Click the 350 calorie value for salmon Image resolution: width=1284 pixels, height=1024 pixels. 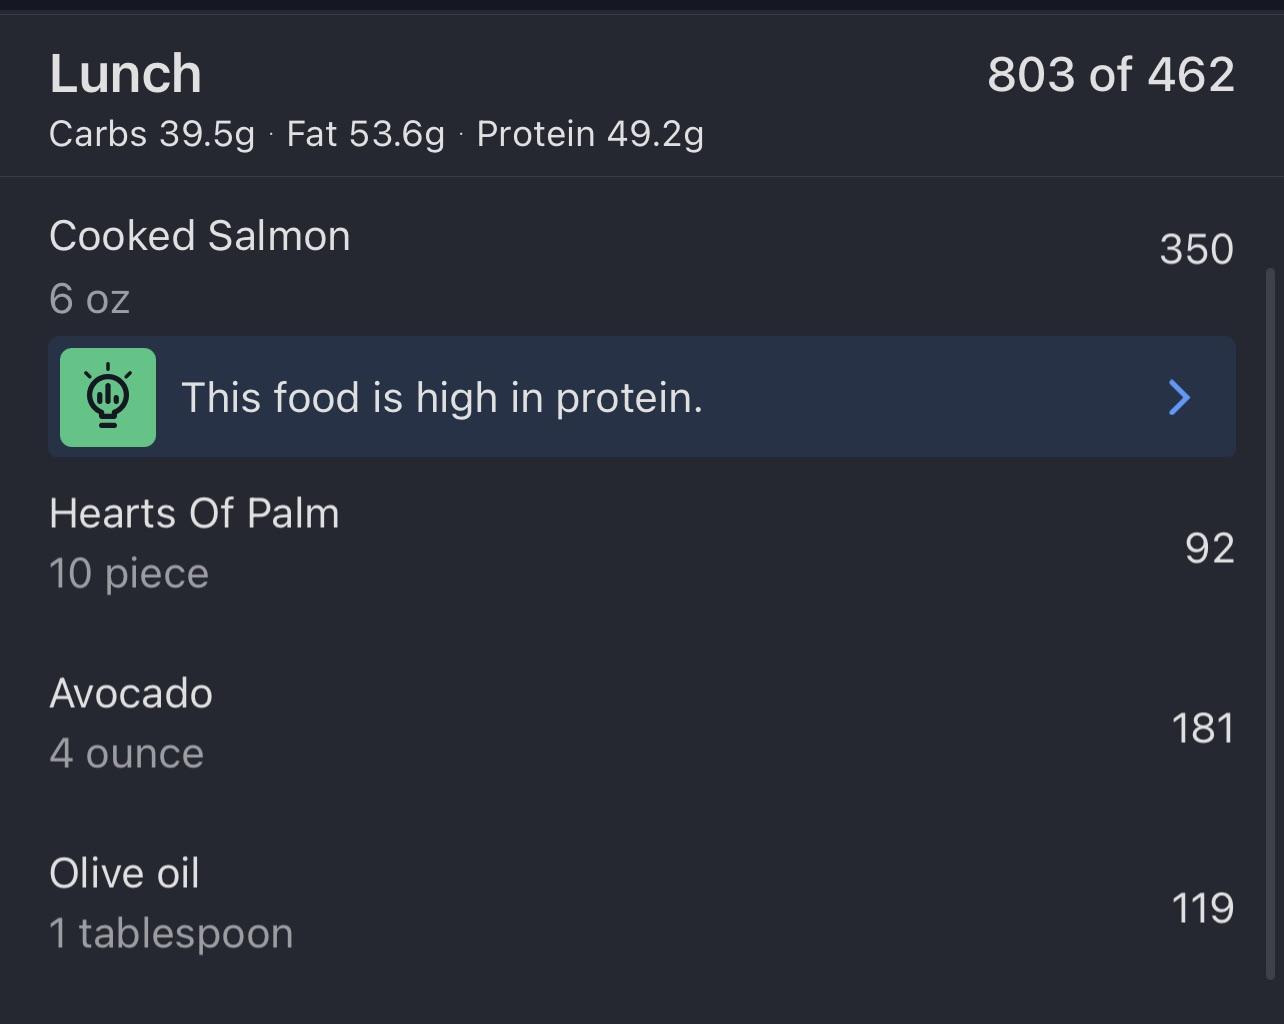click(x=1196, y=249)
